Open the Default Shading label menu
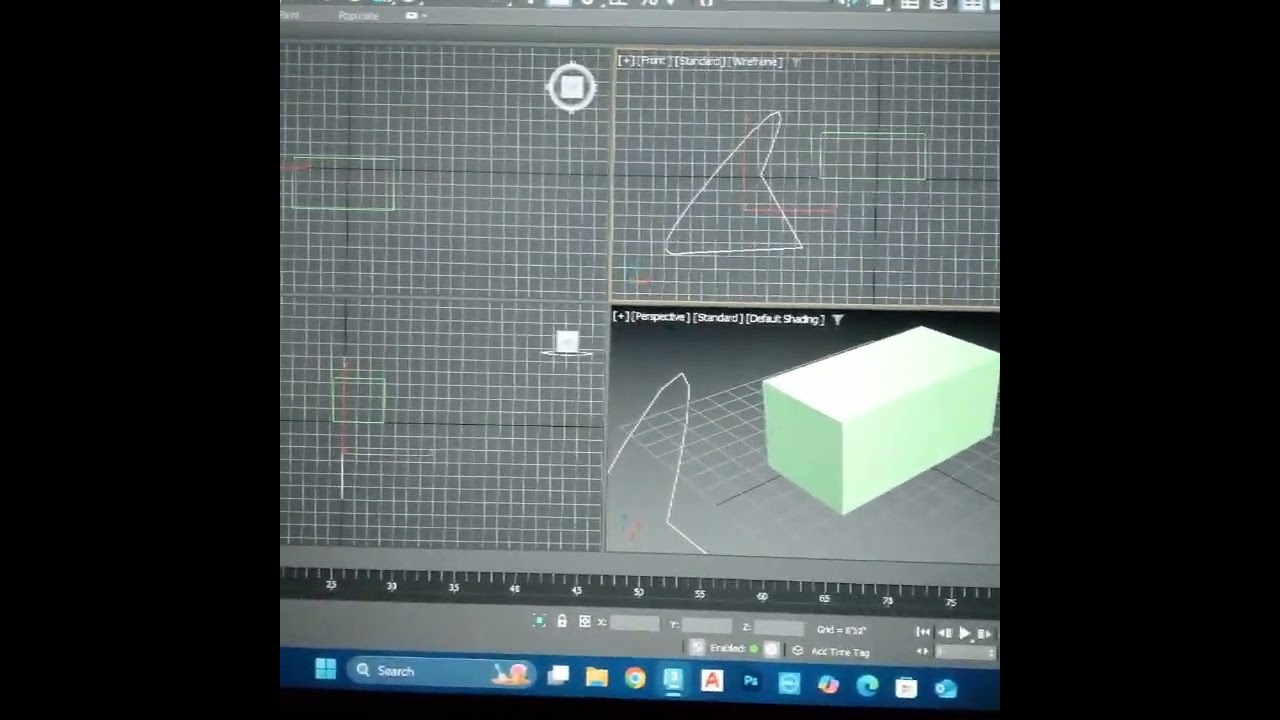The width and height of the screenshot is (1280, 720). [x=785, y=319]
